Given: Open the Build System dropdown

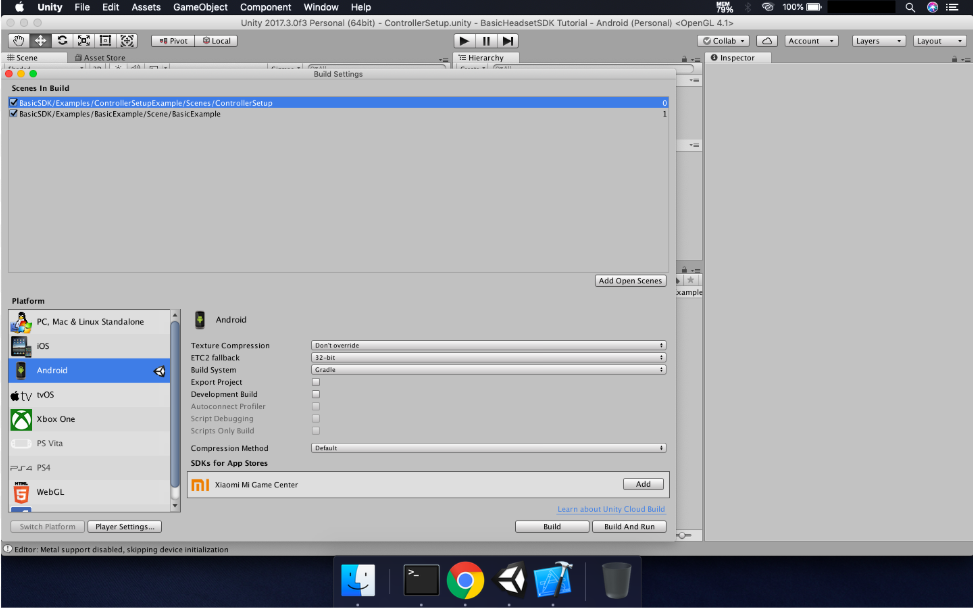Looking at the screenshot, I should point(488,370).
